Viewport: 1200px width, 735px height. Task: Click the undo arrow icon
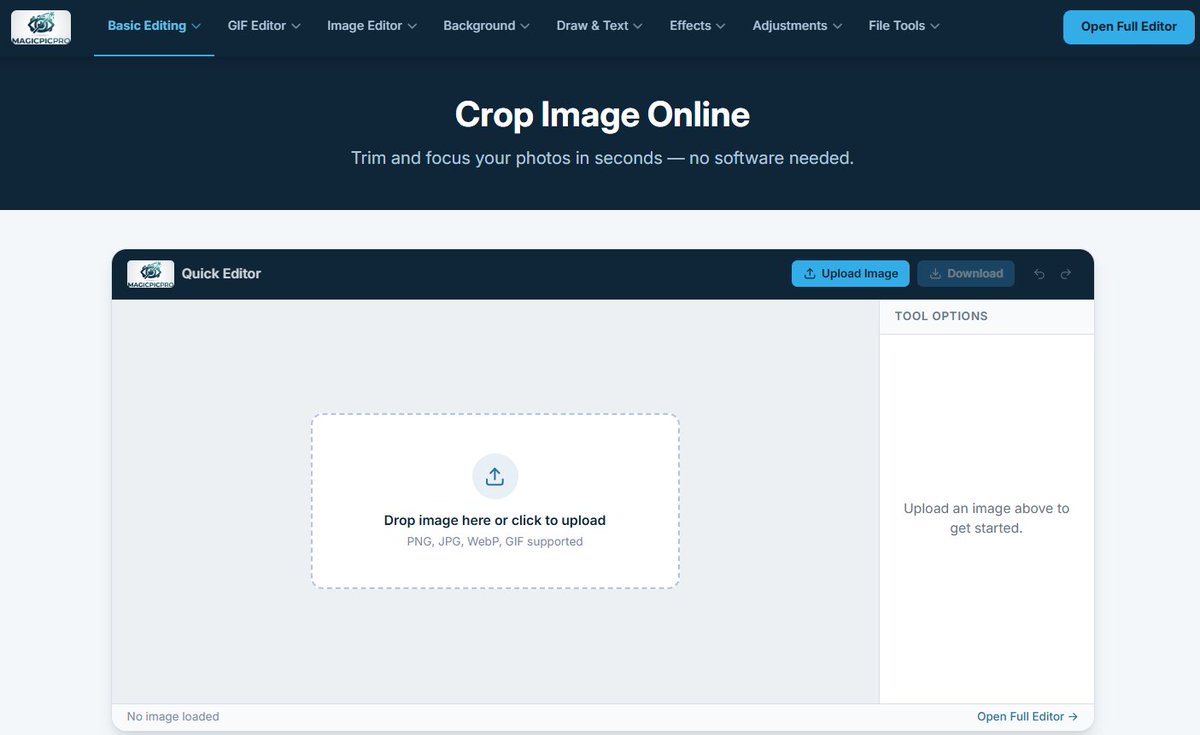1039,274
